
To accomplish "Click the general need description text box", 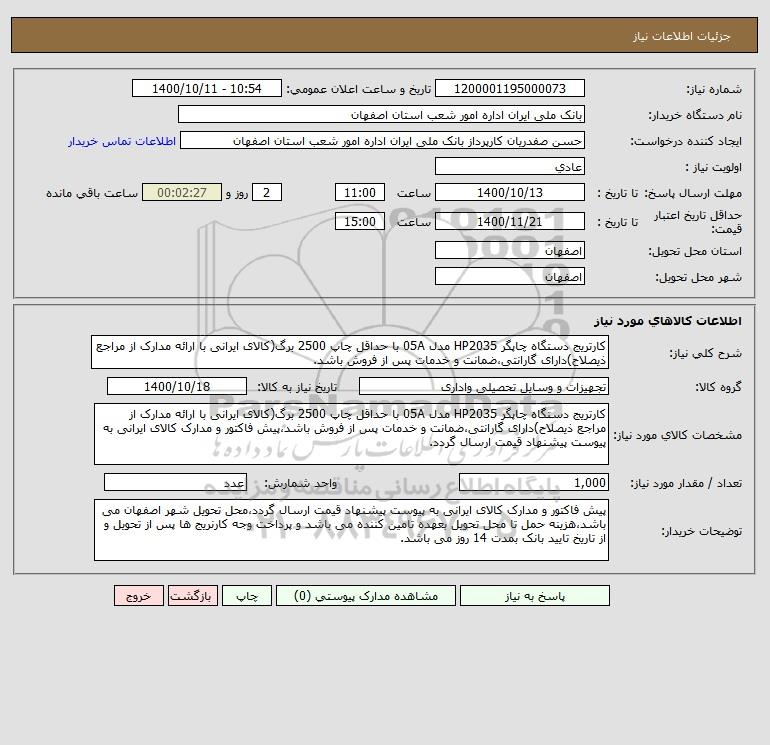I will 350,353.
